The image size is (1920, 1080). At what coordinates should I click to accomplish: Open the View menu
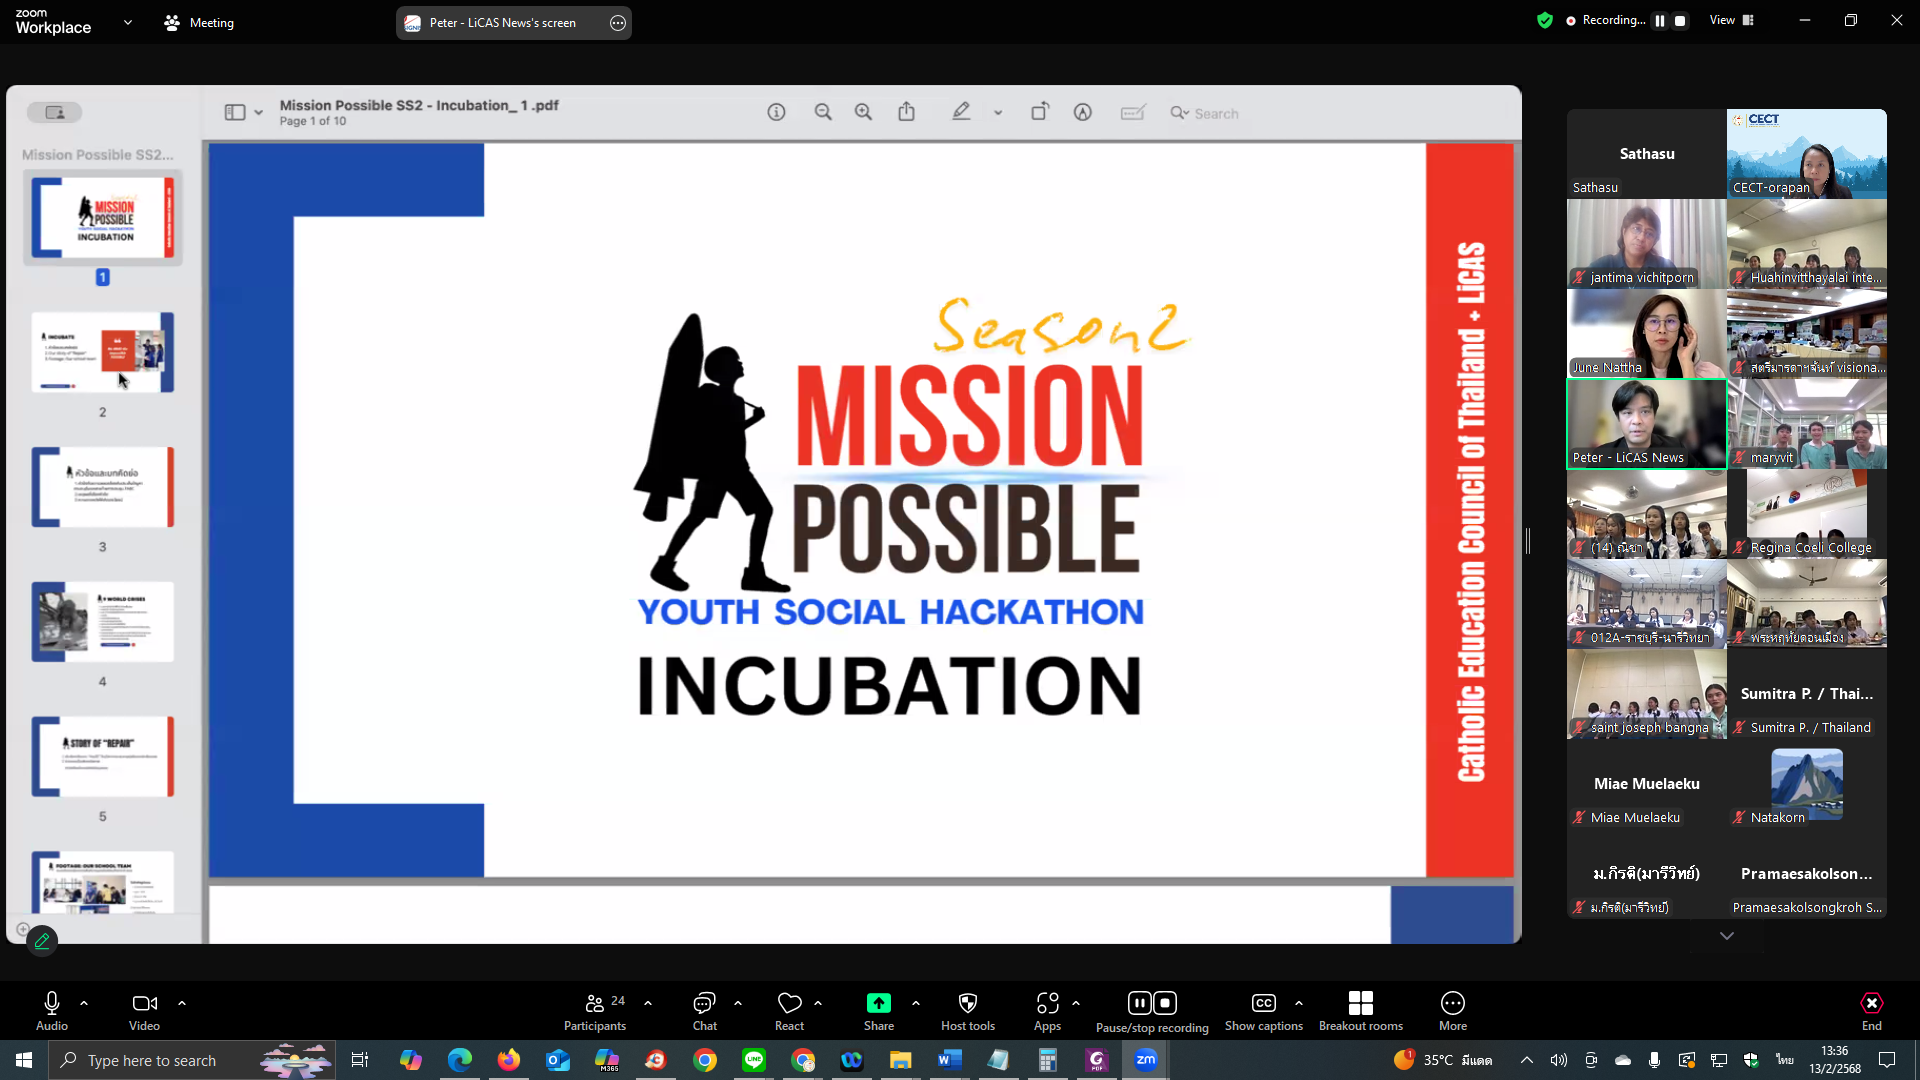click(x=1731, y=20)
